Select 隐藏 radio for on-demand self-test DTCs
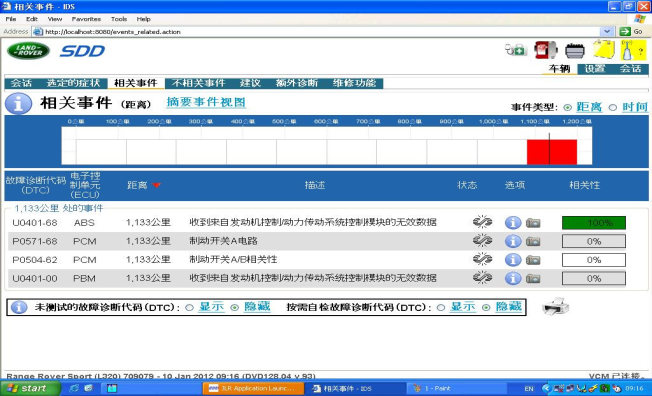Image resolution: width=652 pixels, height=396 pixels. [x=486, y=308]
